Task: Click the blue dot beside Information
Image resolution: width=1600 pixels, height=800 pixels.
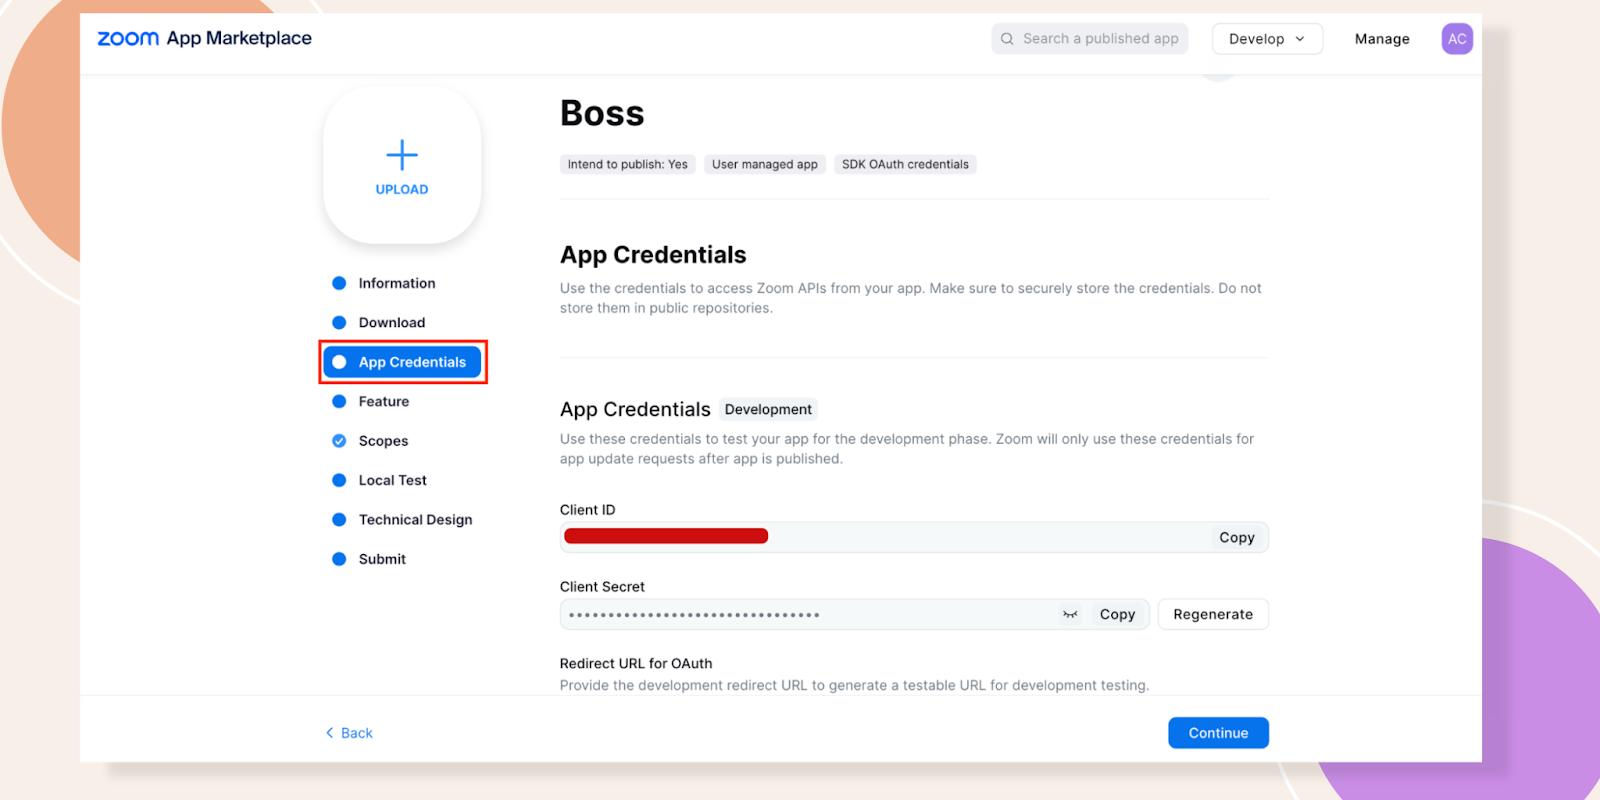Action: 339,283
